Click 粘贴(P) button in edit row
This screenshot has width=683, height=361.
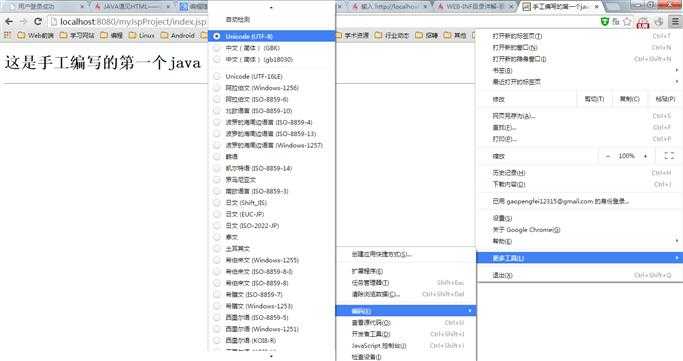tap(665, 99)
